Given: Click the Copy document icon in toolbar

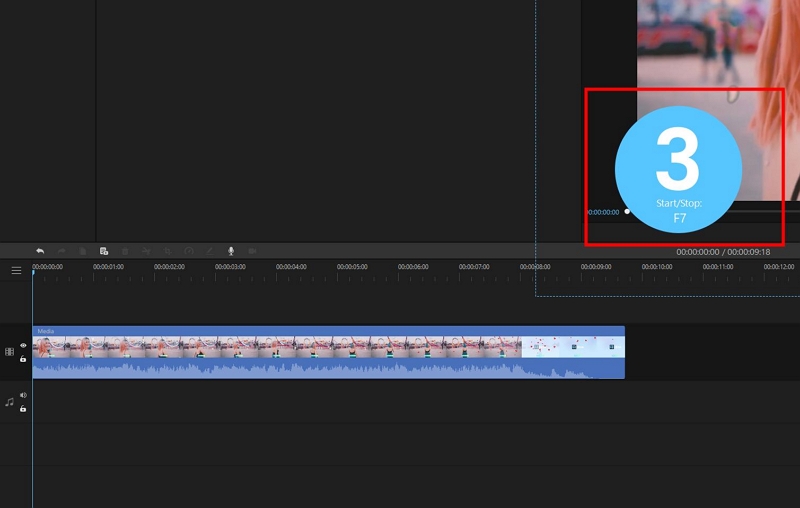Looking at the screenshot, I should tap(82, 251).
